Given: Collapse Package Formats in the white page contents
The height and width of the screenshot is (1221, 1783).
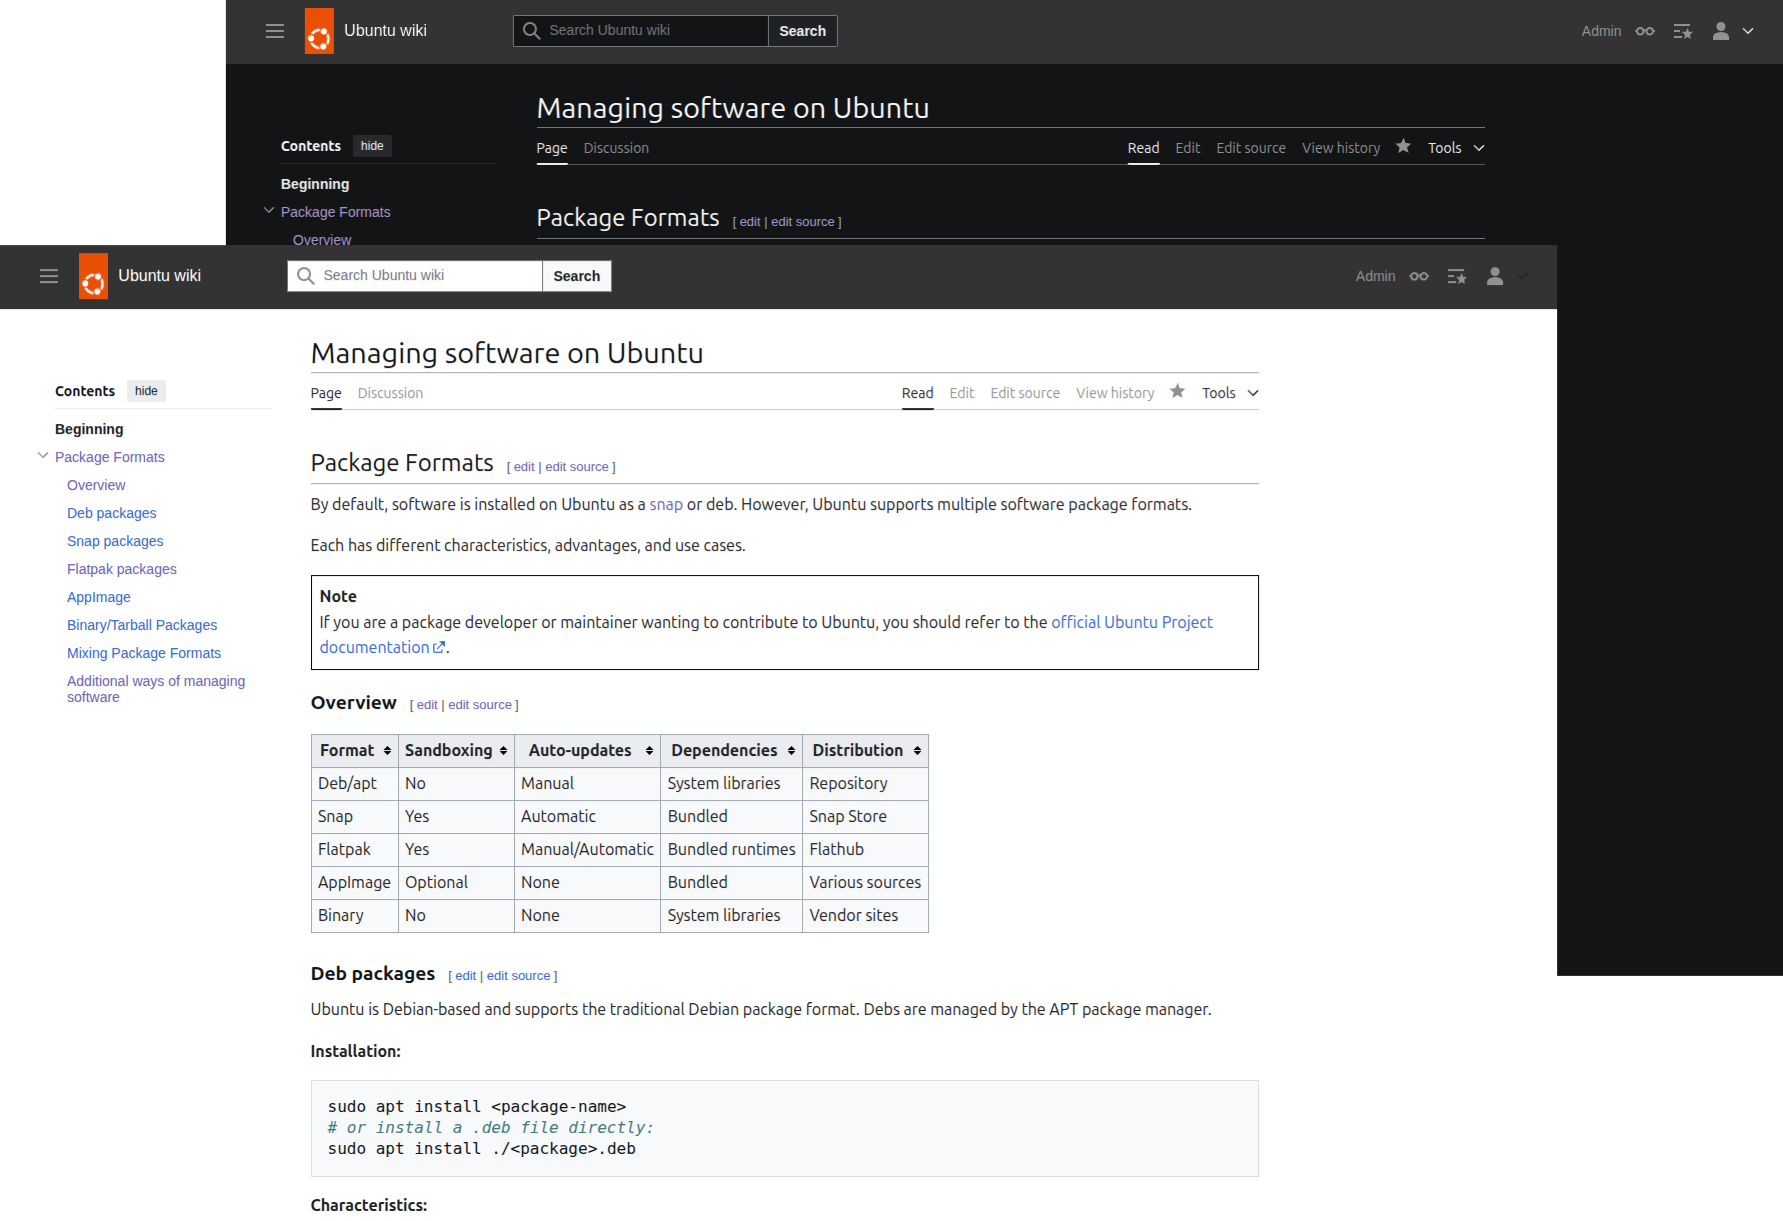Looking at the screenshot, I should pyautogui.click(x=43, y=456).
